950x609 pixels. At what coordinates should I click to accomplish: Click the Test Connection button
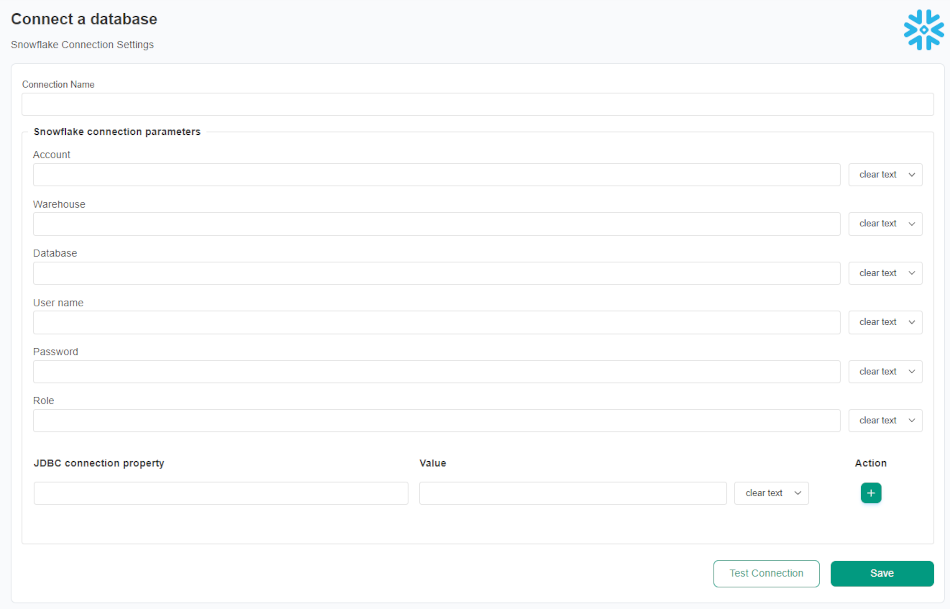[766, 574]
